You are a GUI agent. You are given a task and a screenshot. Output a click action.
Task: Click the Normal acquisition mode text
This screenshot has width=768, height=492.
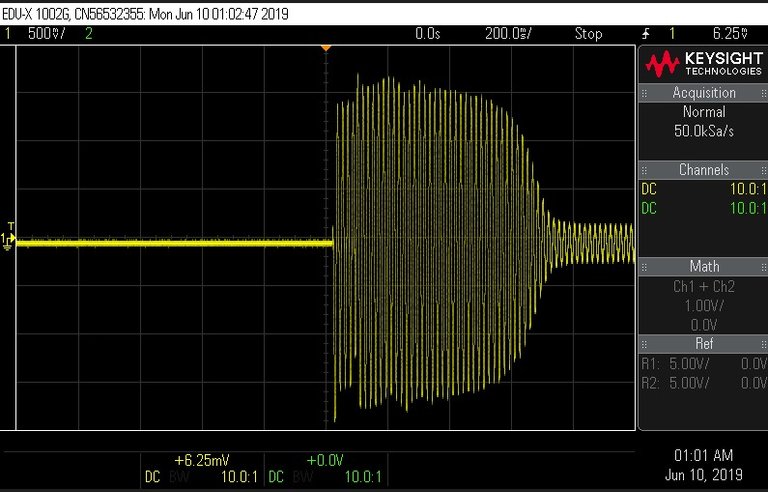(704, 112)
